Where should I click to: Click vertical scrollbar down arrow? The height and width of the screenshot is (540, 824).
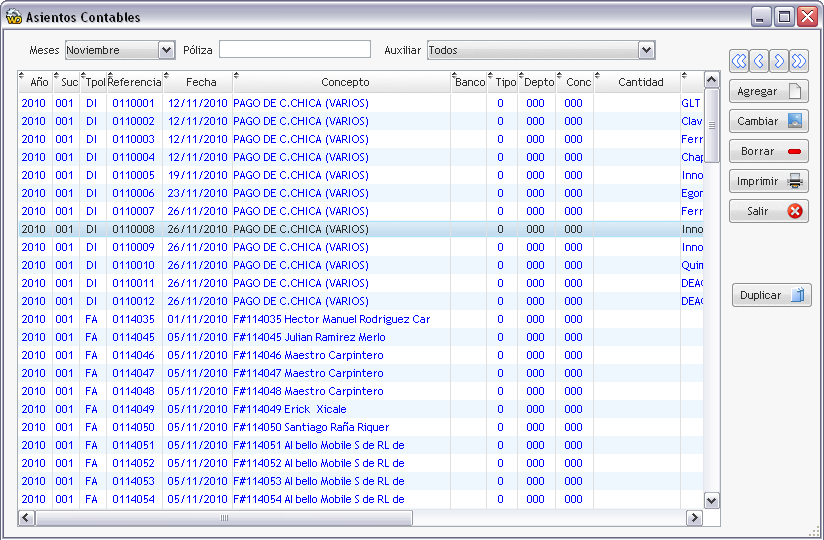[712, 501]
